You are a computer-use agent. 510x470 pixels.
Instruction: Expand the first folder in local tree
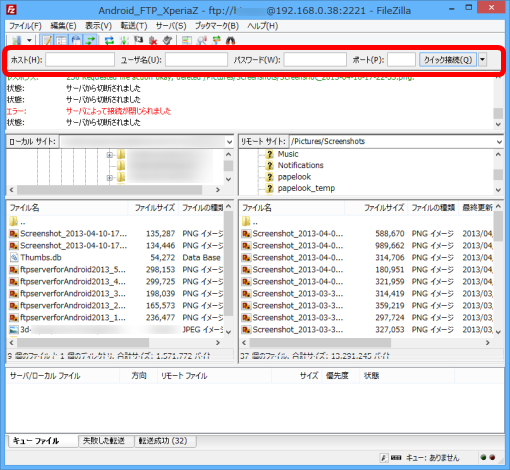coord(110,155)
